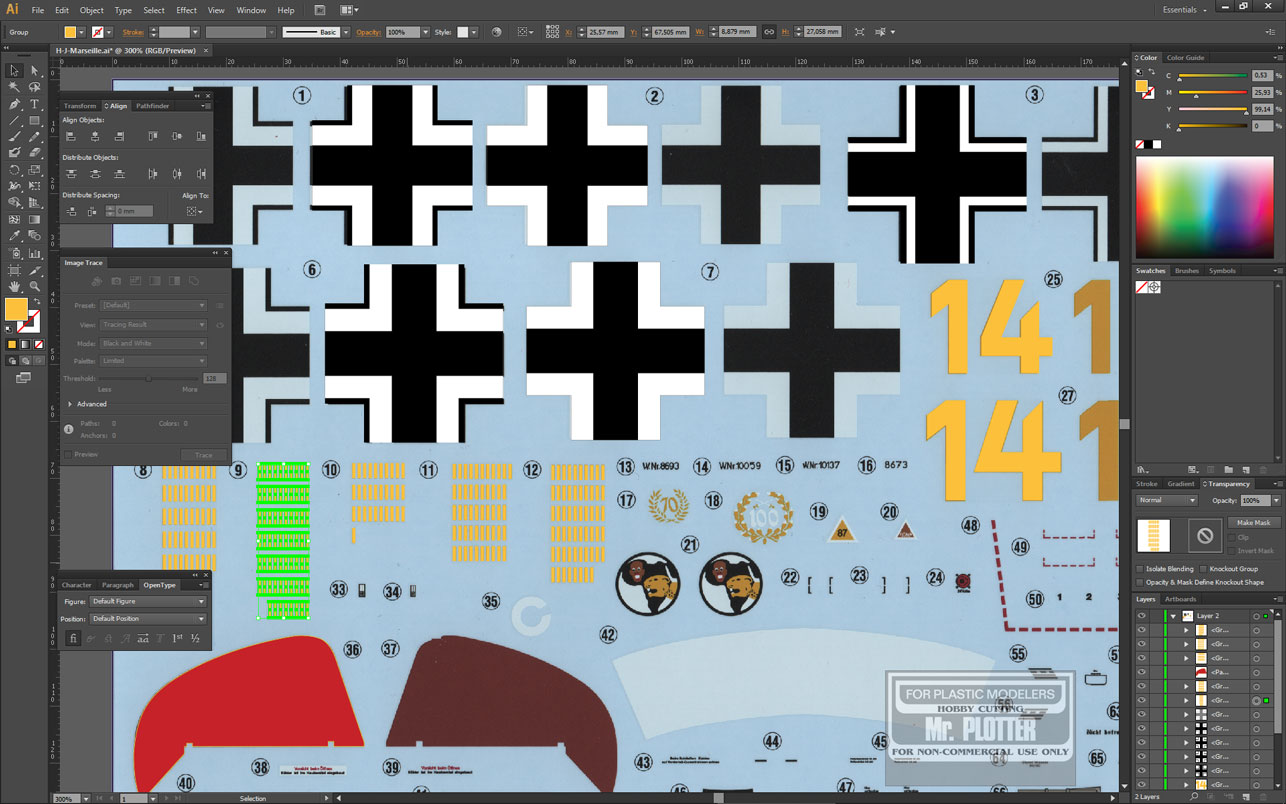Toggle visibility of the <Pa...> path sublayer
1286x804 pixels.
pos(1141,672)
